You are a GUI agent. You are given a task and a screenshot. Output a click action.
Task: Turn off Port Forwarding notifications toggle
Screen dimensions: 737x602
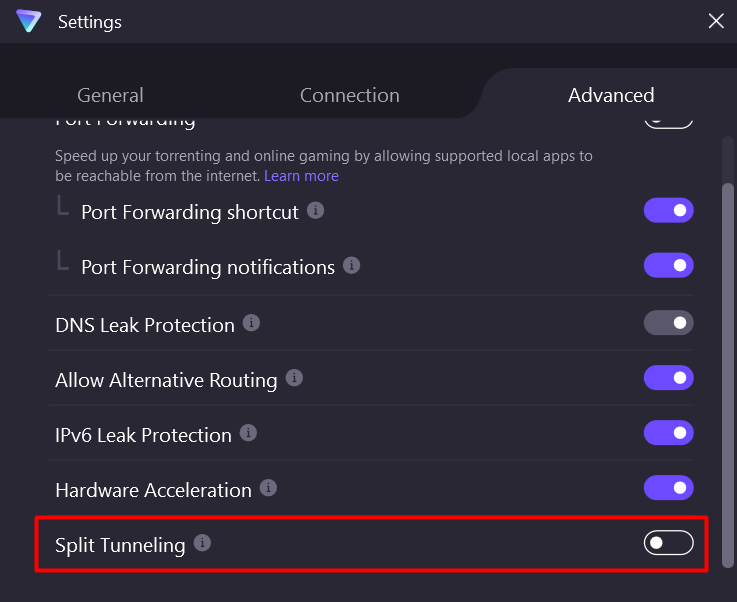point(668,266)
